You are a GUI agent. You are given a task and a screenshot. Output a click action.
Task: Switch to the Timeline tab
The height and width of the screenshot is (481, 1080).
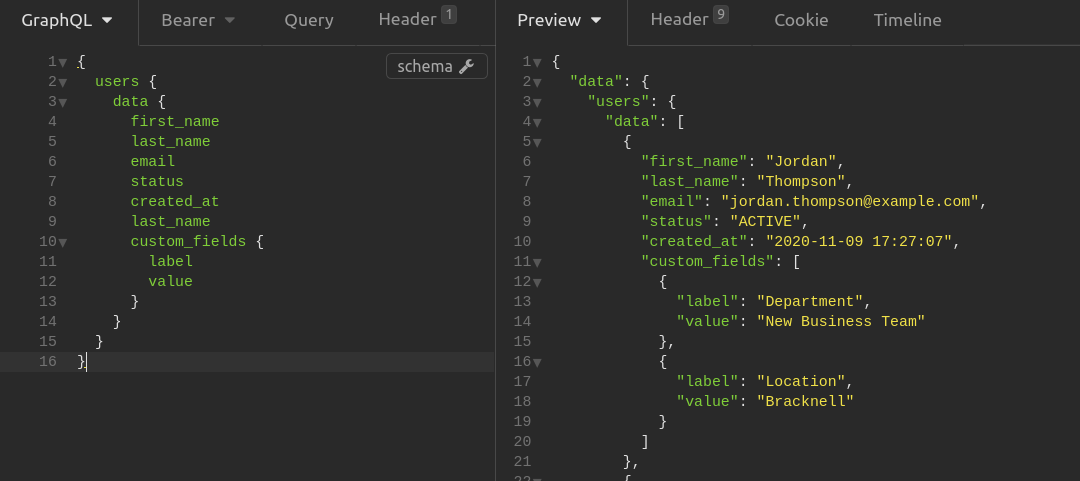tap(907, 21)
